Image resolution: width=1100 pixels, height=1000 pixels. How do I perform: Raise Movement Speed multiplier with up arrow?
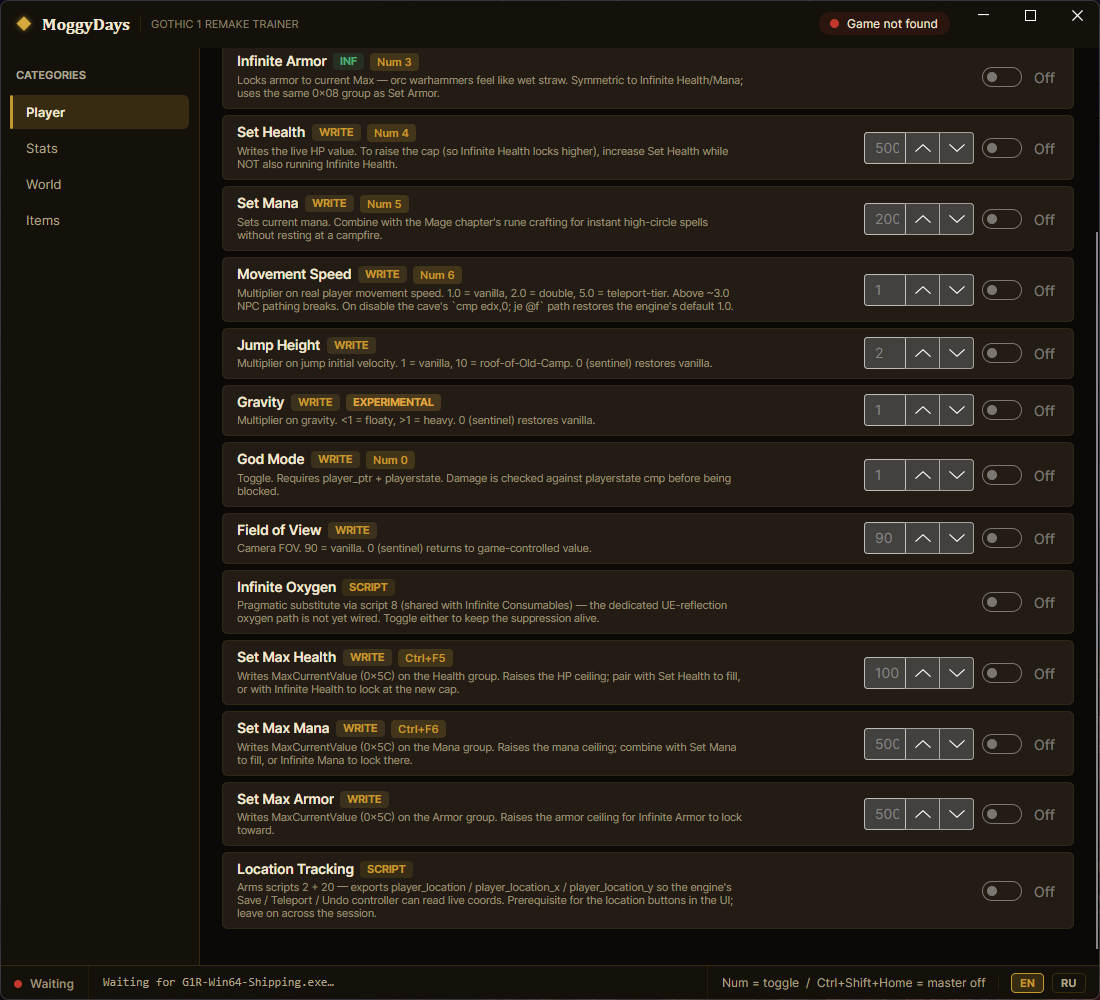tap(923, 290)
